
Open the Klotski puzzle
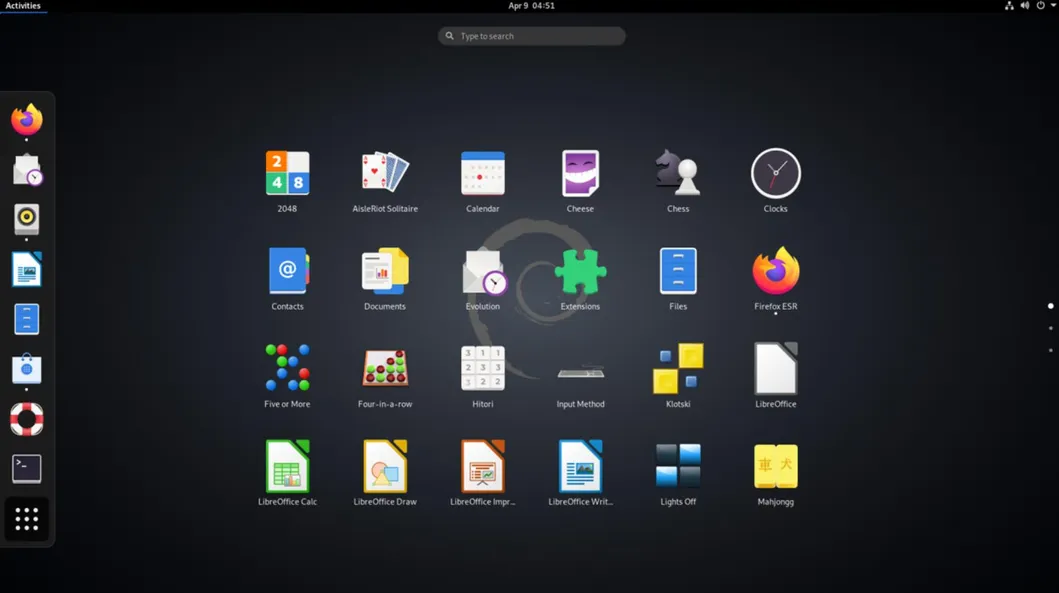tap(678, 367)
